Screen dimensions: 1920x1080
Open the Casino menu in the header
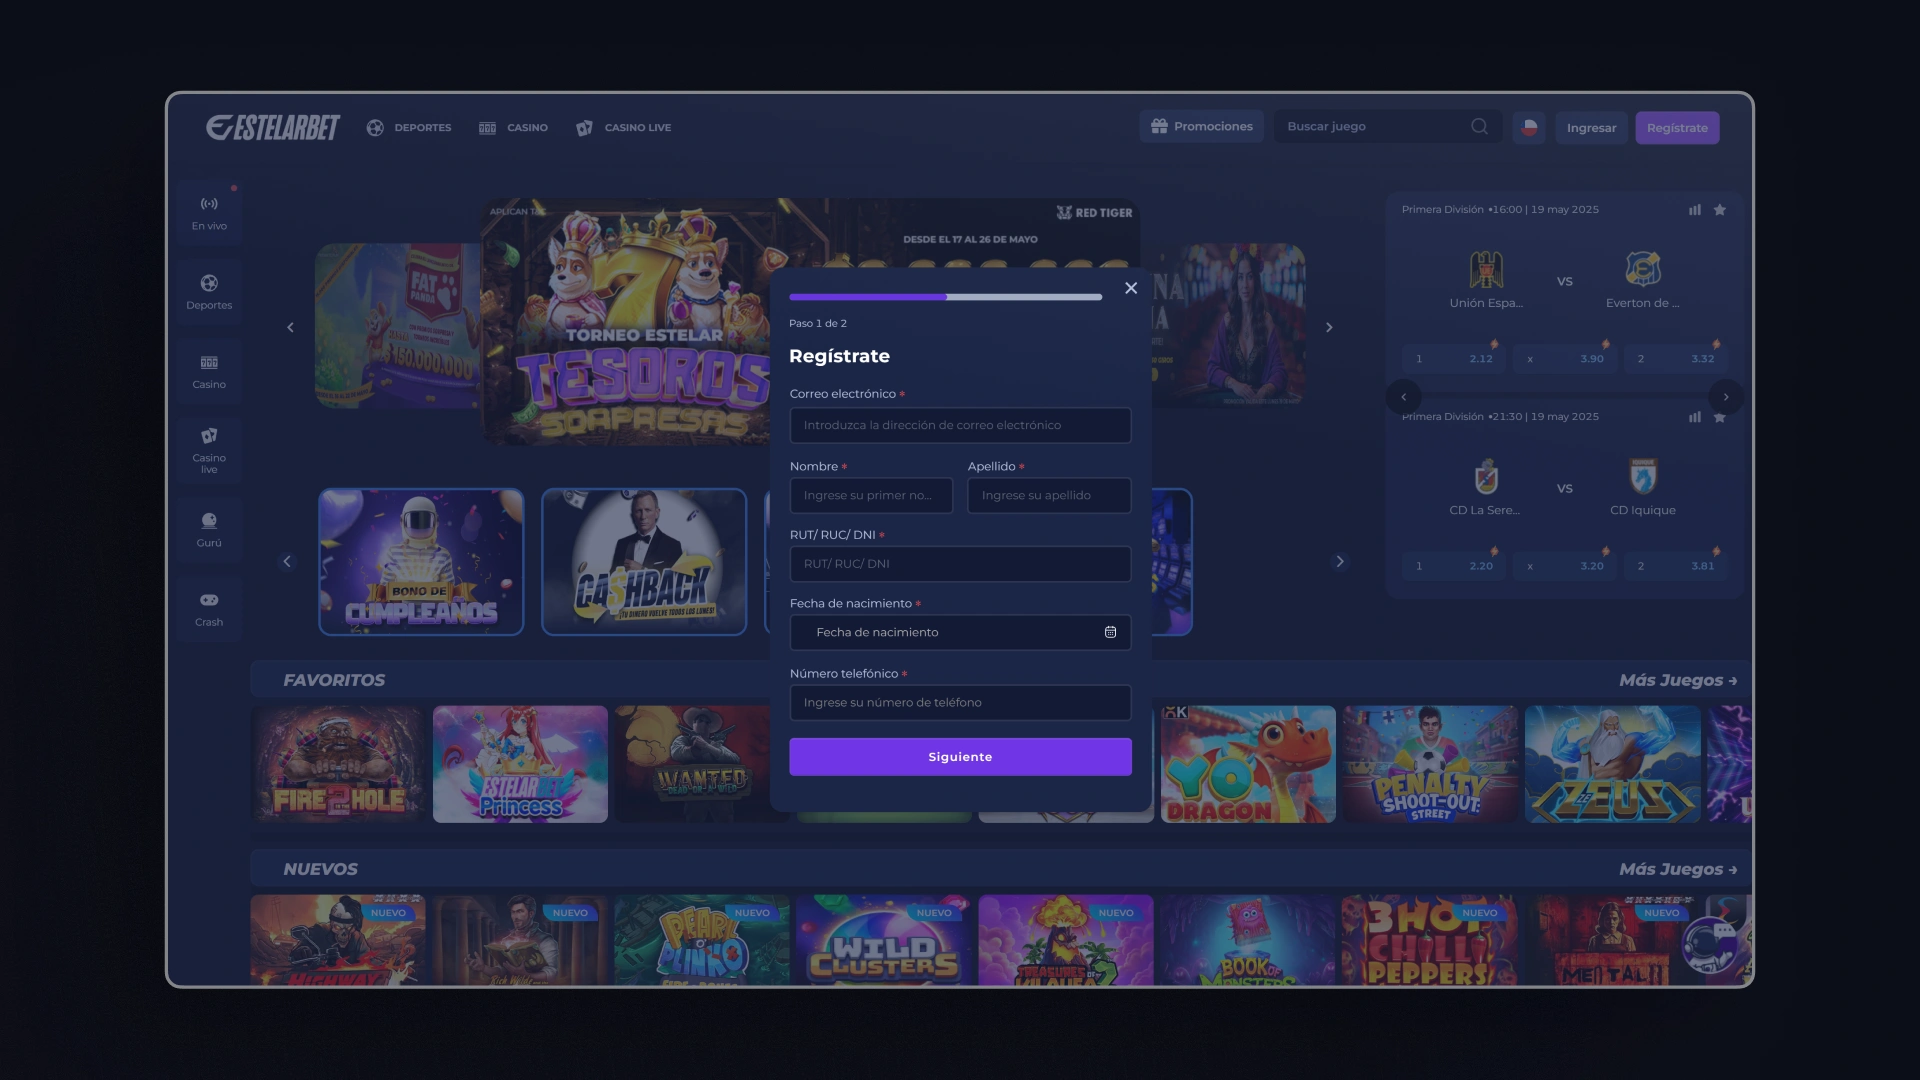514,128
